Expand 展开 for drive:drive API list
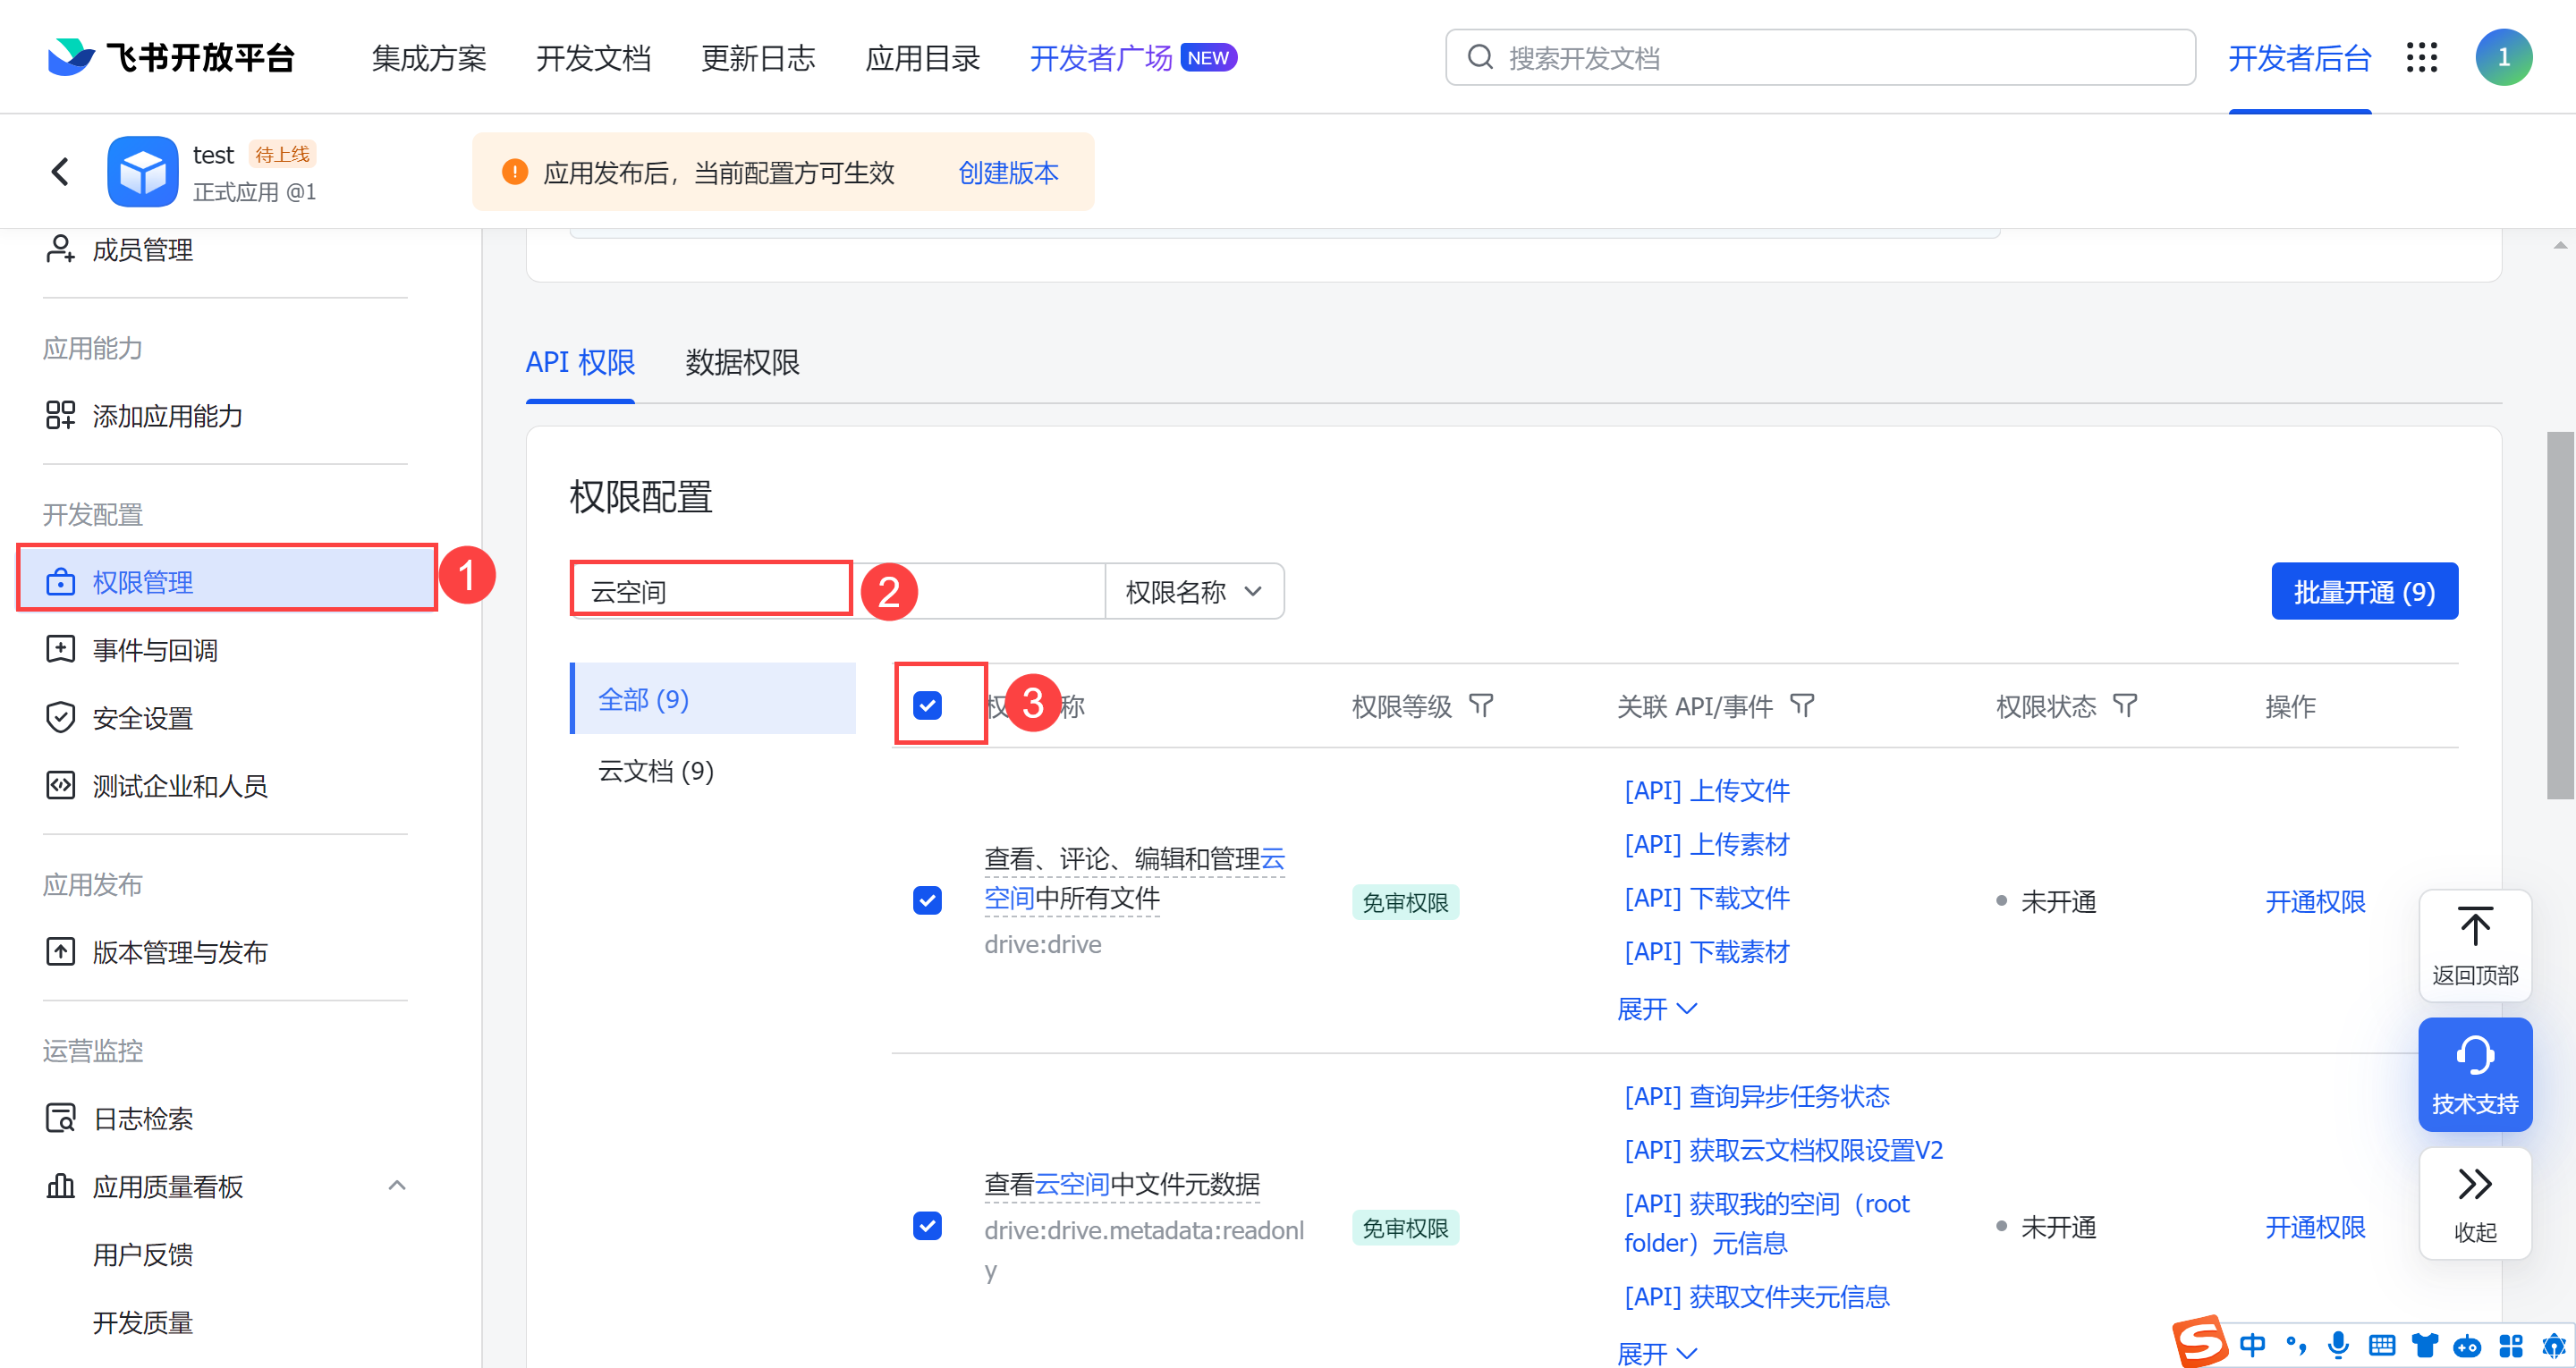This screenshot has width=2576, height=1368. (x=1656, y=1008)
